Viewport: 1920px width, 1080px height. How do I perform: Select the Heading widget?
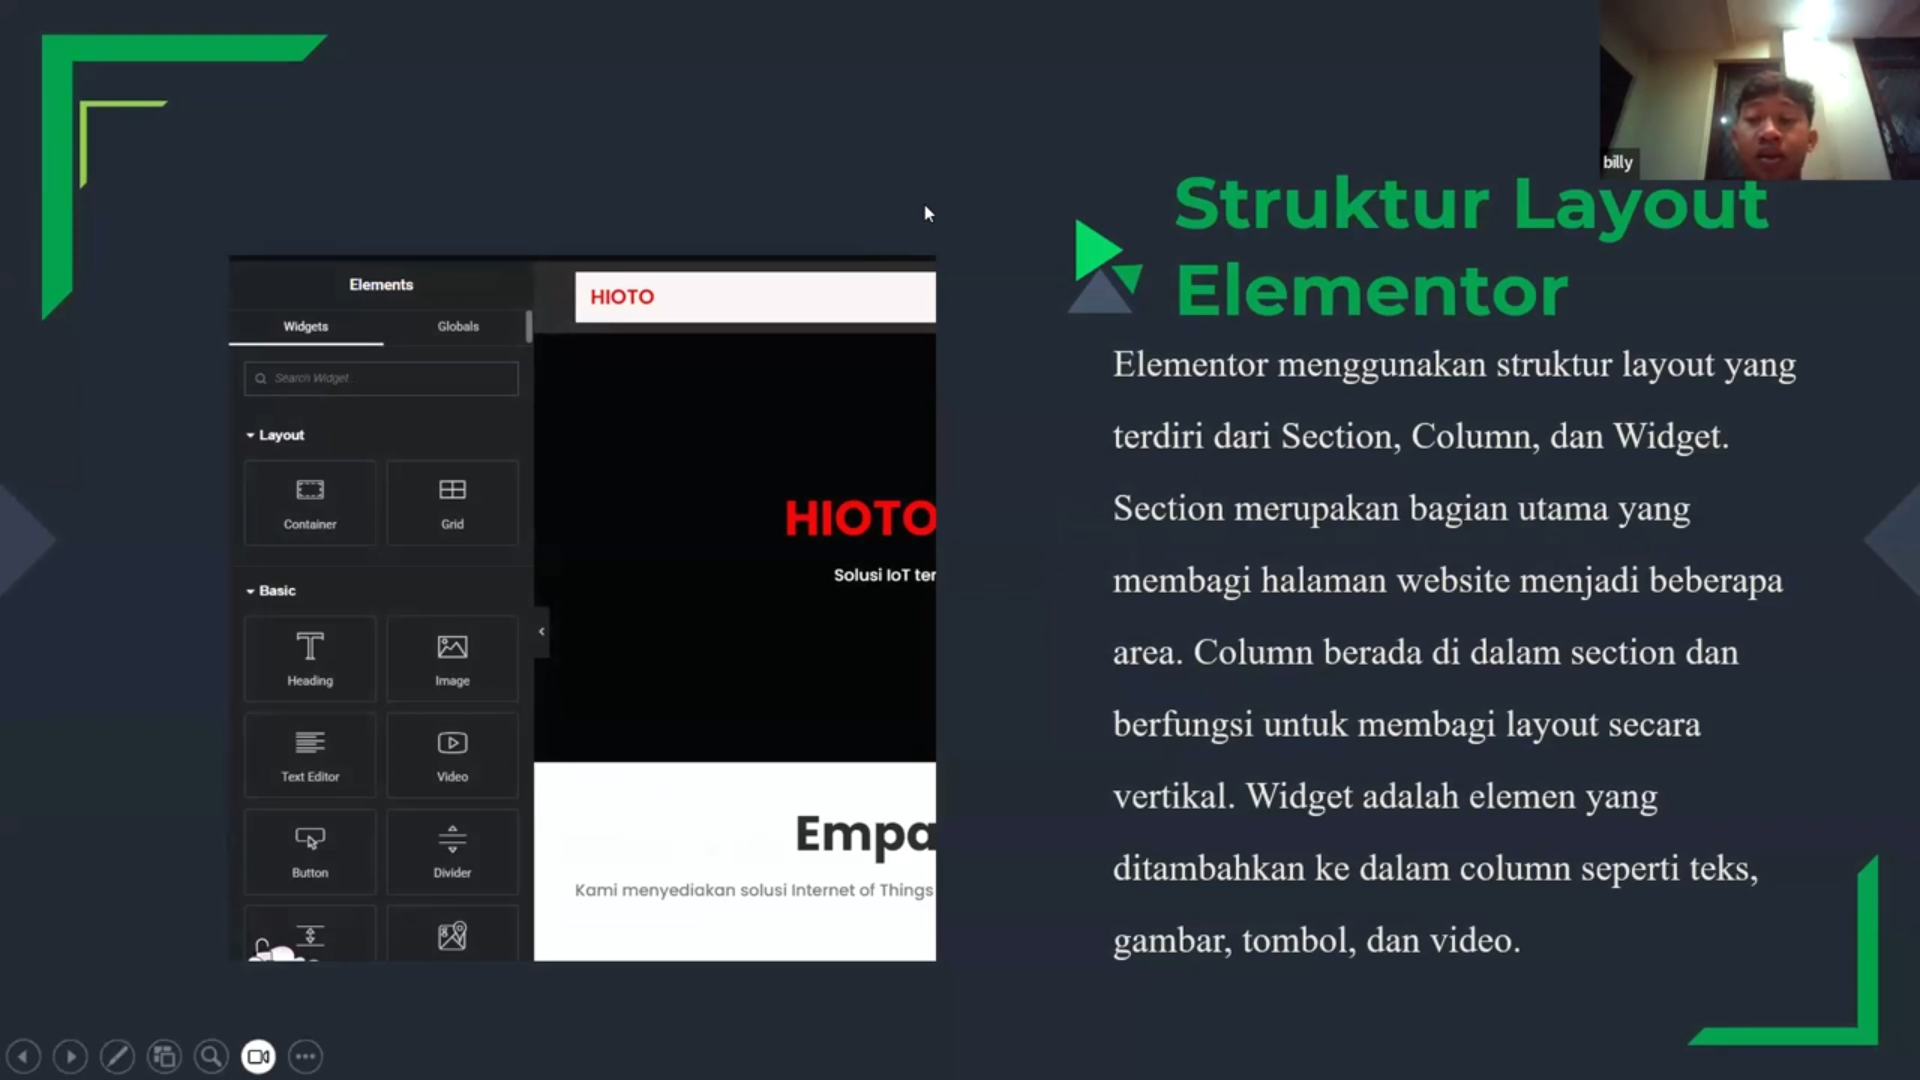tap(309, 658)
